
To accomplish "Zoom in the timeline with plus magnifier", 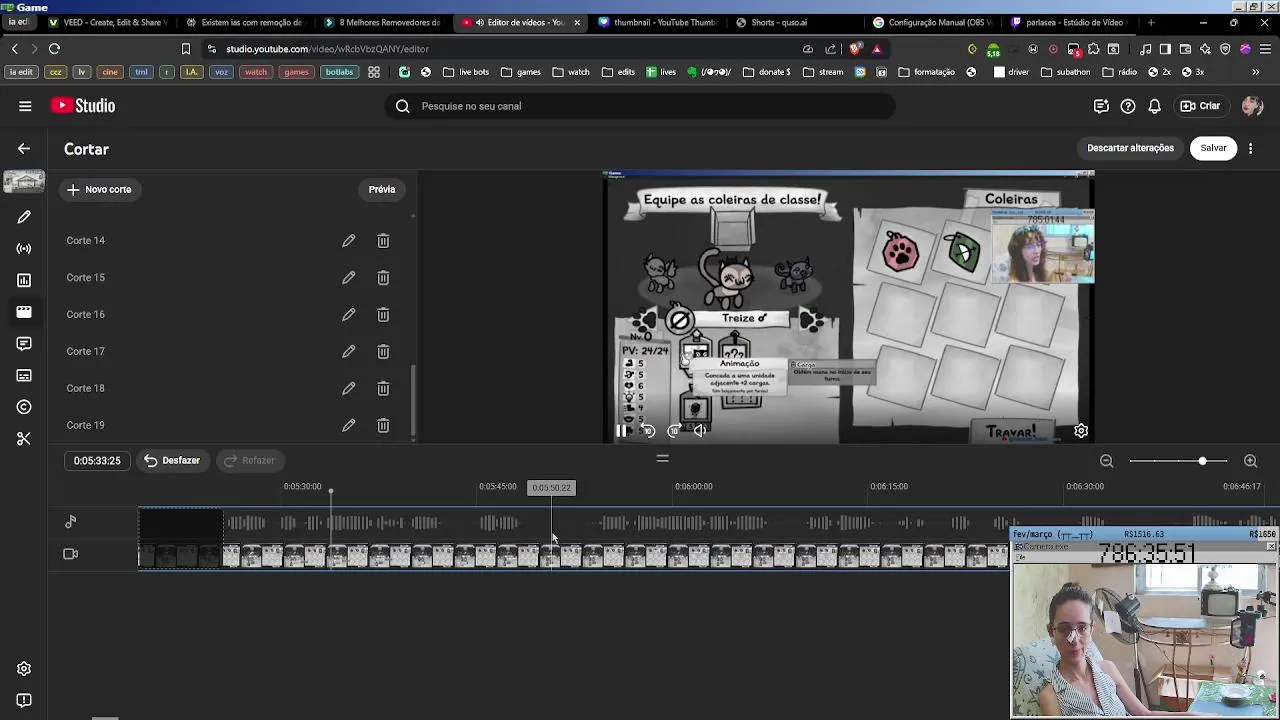I will (x=1250, y=461).
